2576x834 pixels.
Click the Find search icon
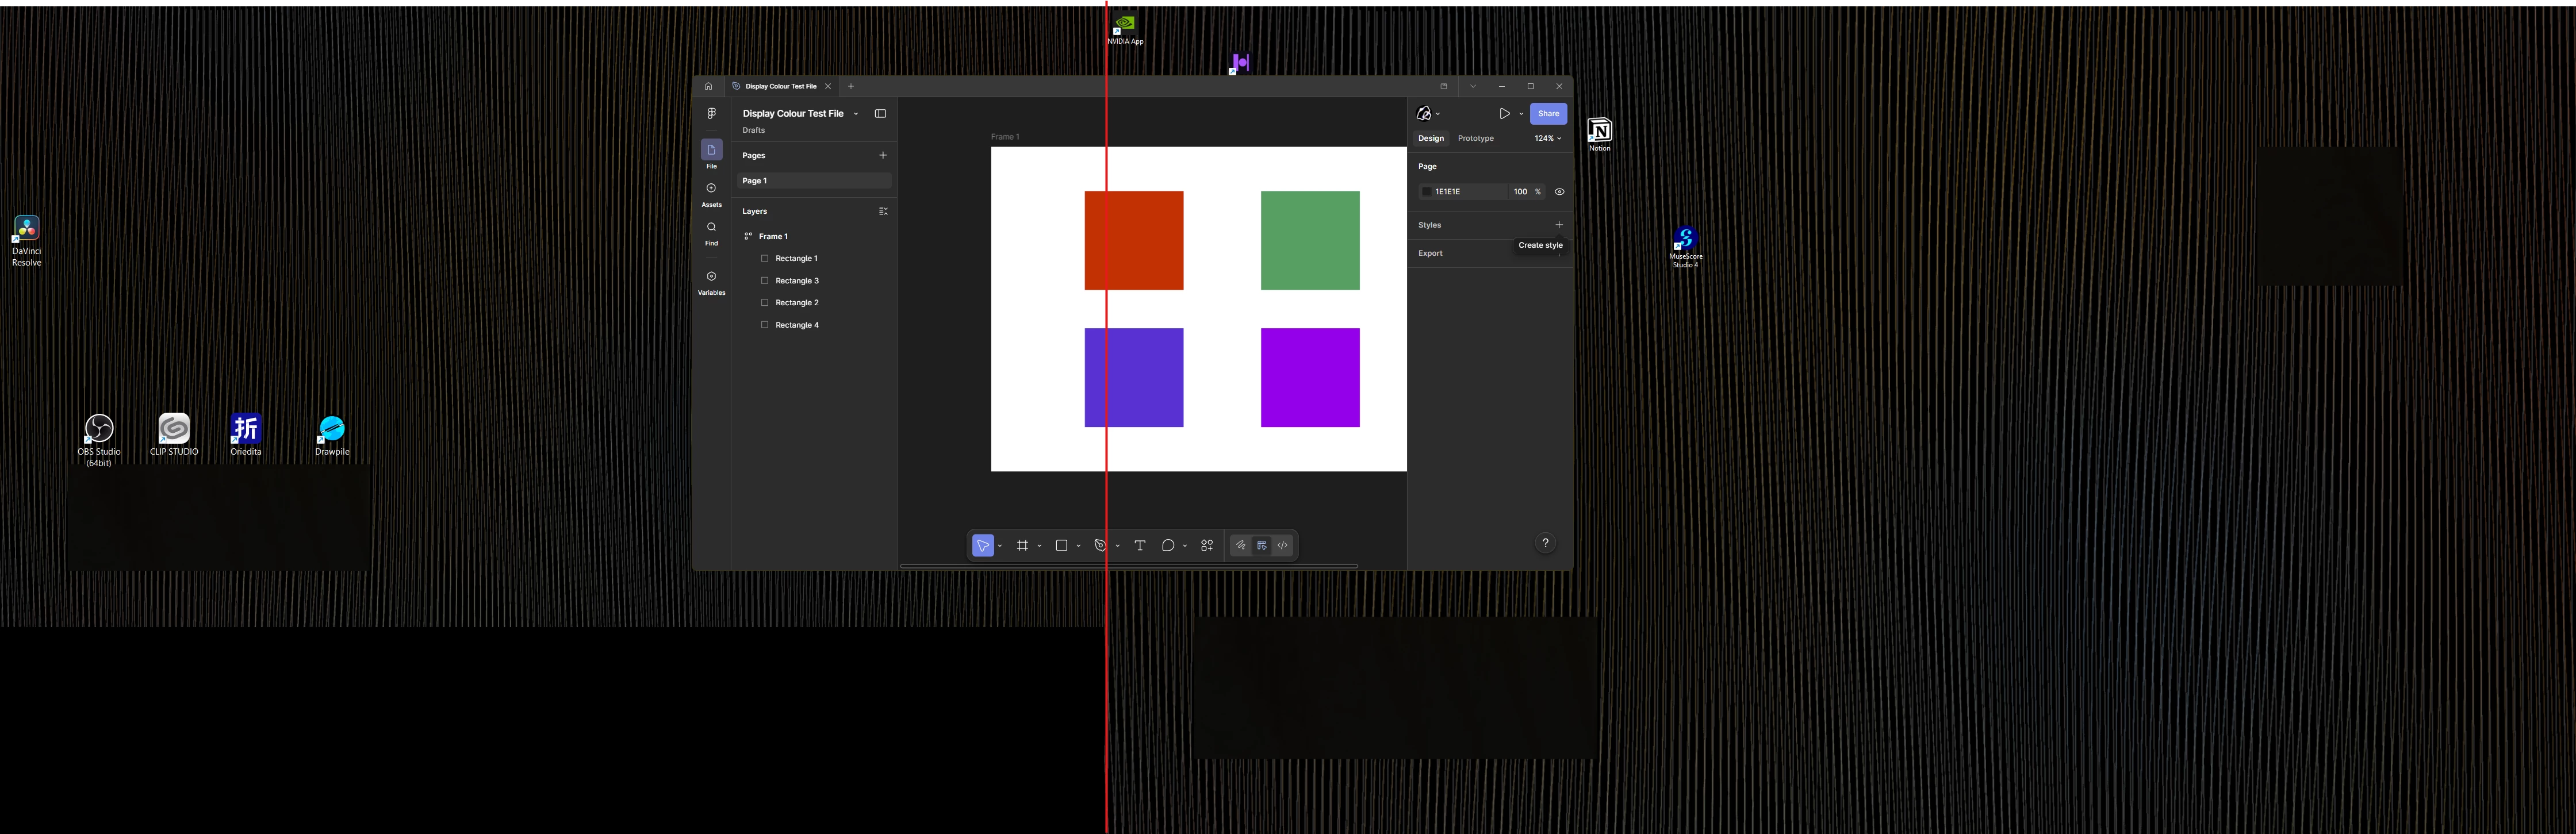tap(711, 228)
